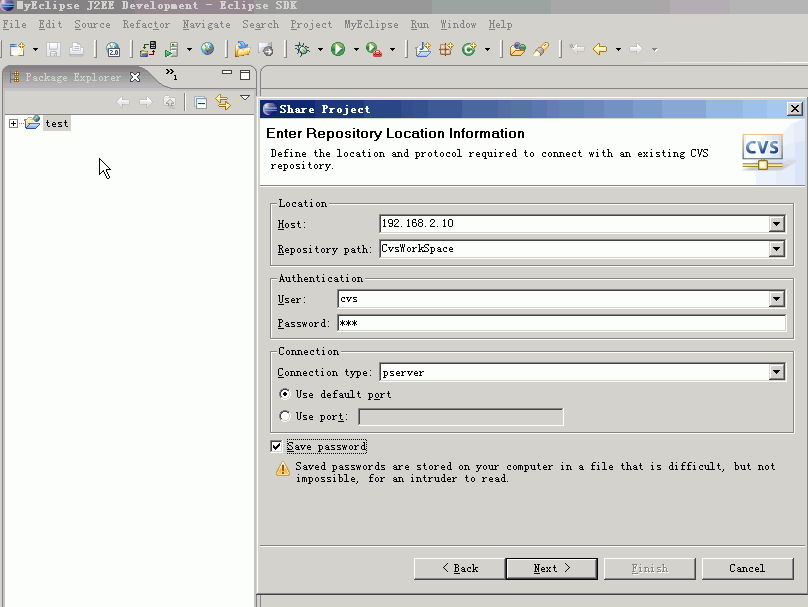Image resolution: width=808 pixels, height=607 pixels.
Task: Open the Navigate menu
Action: (x=207, y=24)
